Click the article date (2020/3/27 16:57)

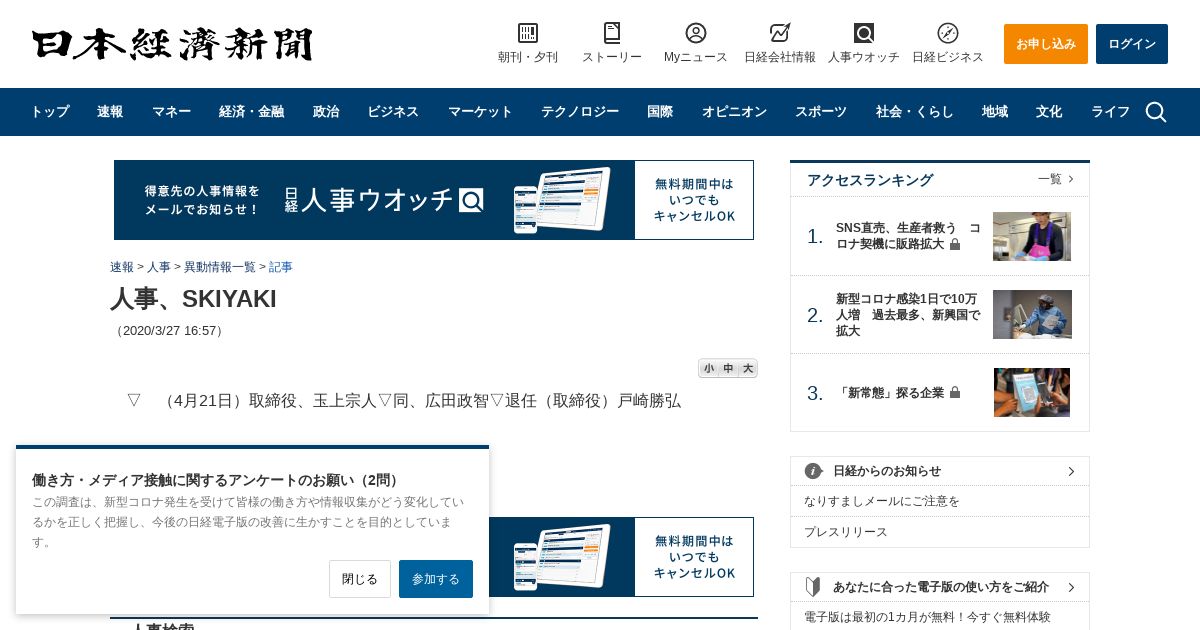coord(169,331)
